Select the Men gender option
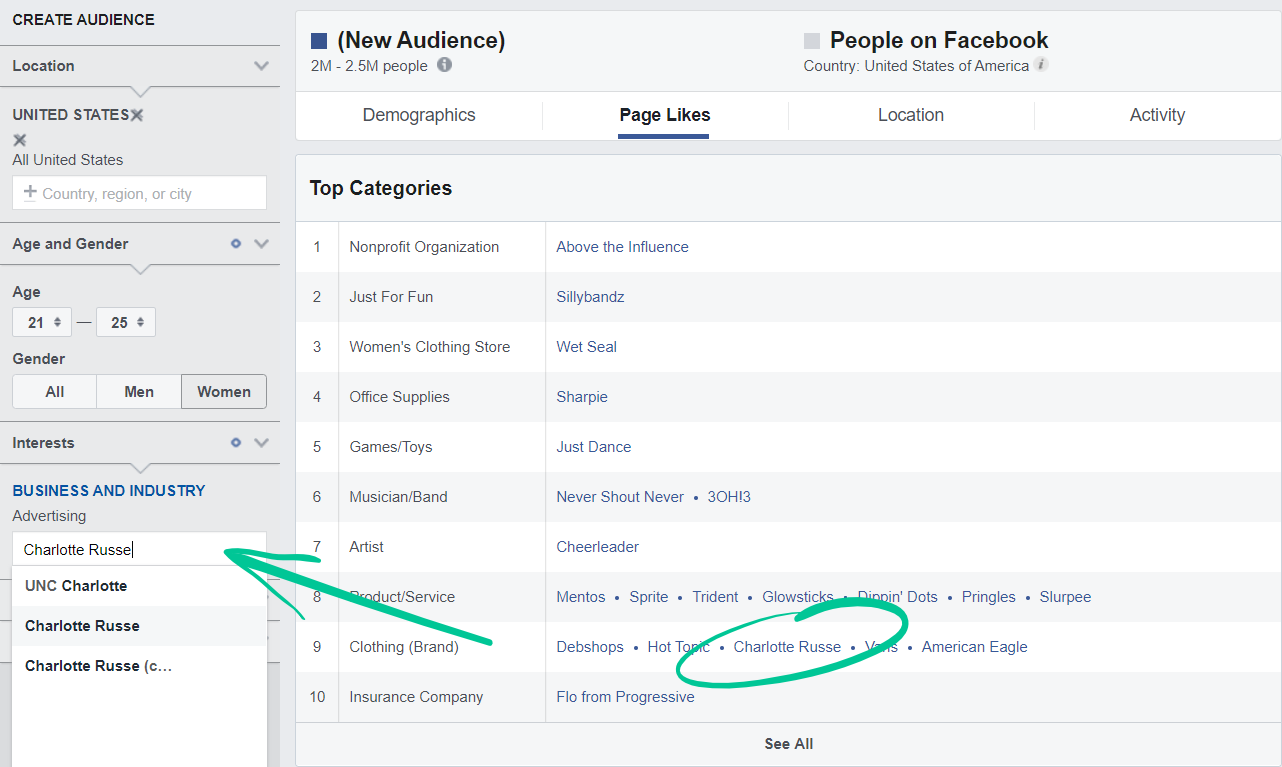The image size is (1282, 767). pos(139,392)
